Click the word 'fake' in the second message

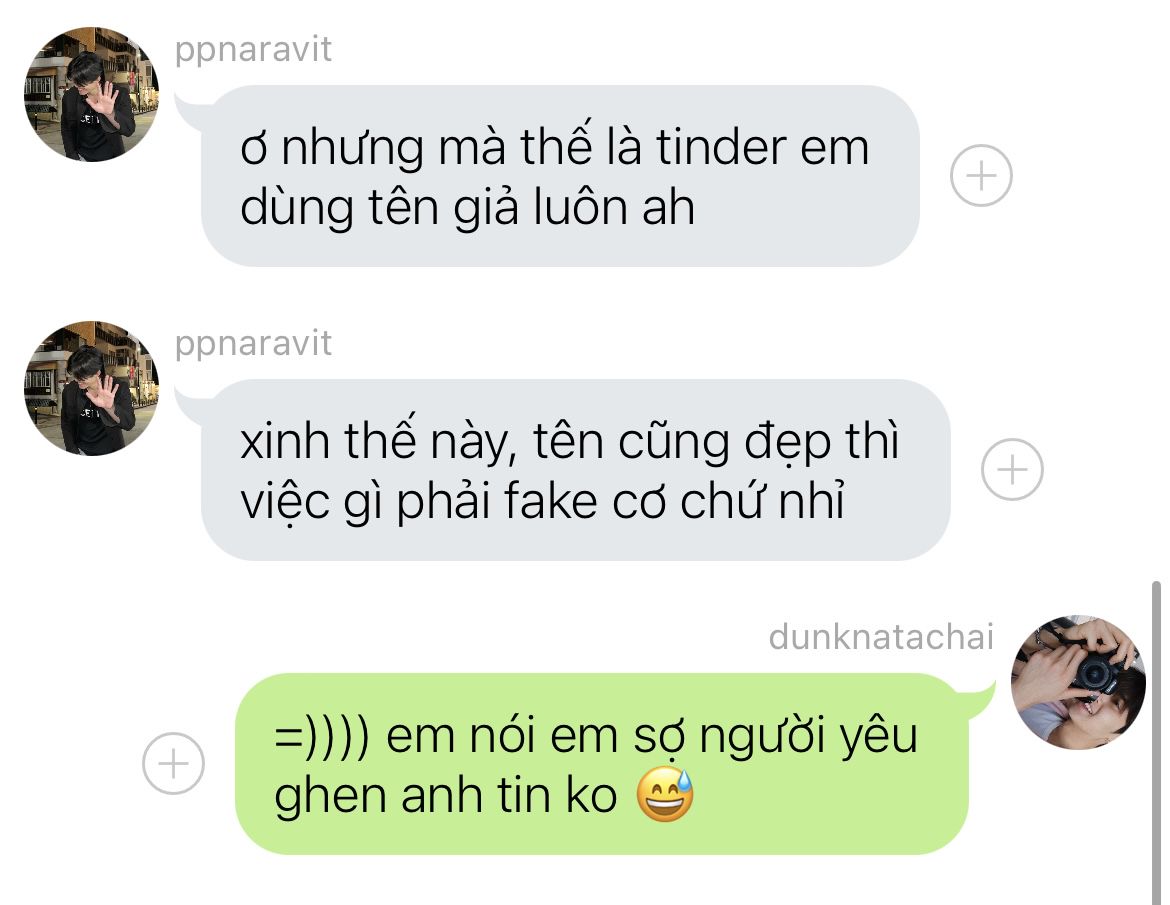click(551, 500)
